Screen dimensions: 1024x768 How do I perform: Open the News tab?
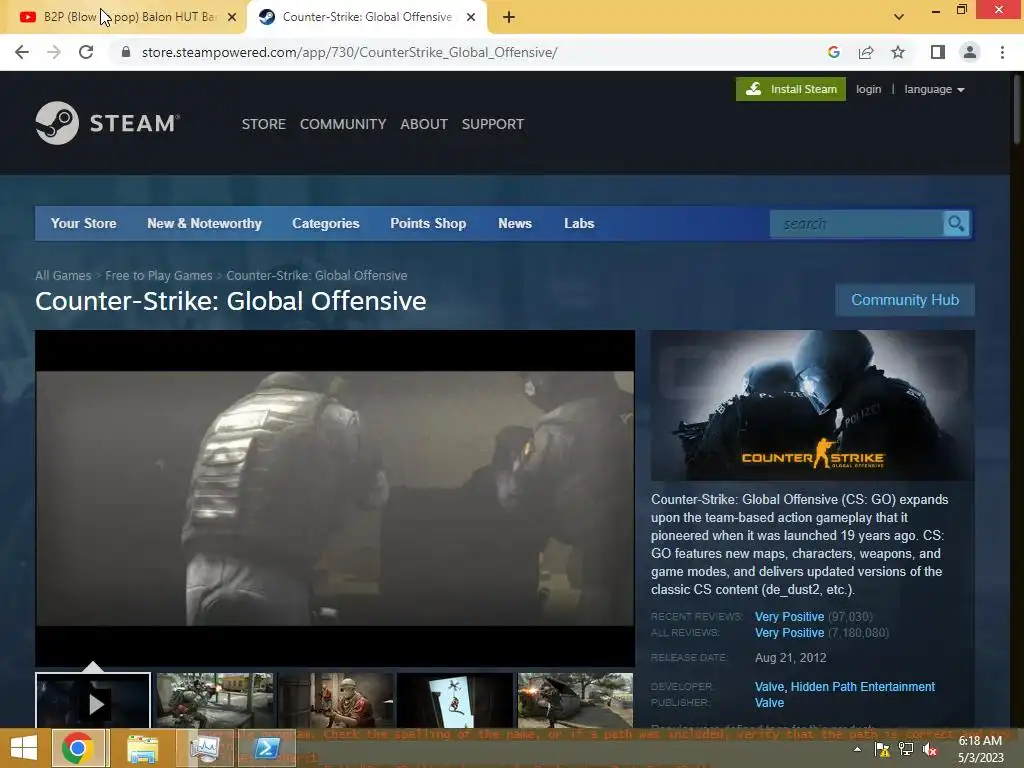pos(515,223)
